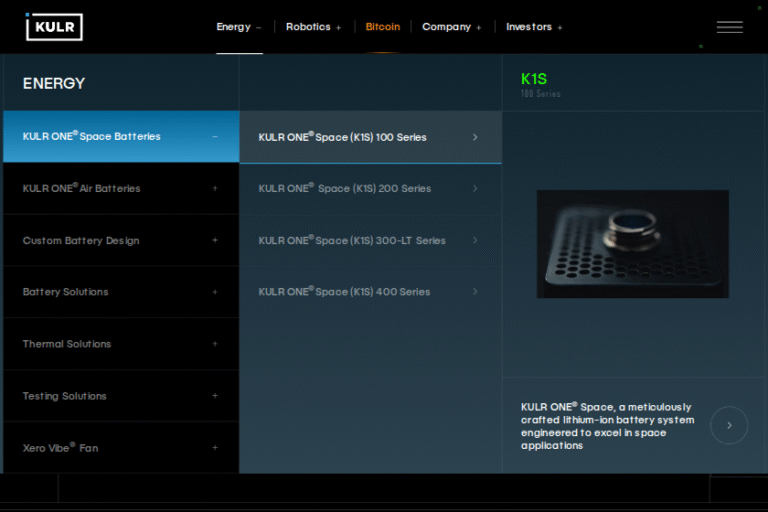Screen dimensions: 768x512
Task: Expand Thermal Solutions section
Action: [215, 344]
